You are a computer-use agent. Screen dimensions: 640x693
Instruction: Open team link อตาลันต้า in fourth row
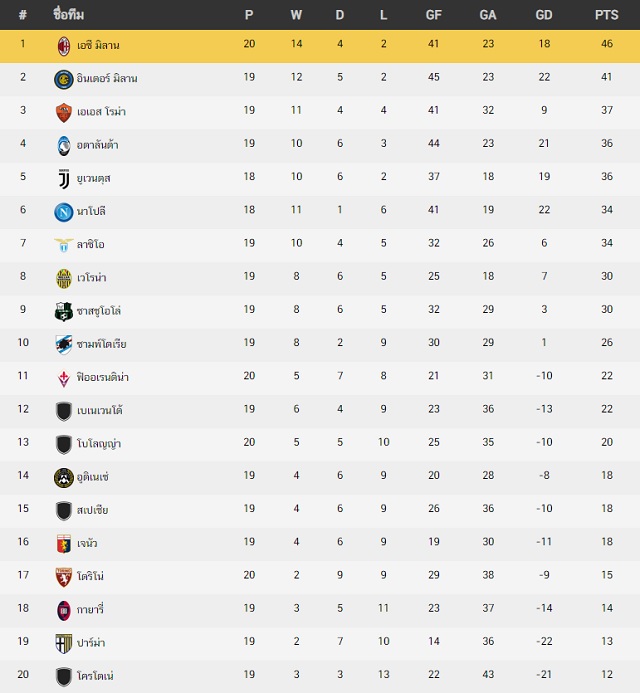click(x=97, y=145)
